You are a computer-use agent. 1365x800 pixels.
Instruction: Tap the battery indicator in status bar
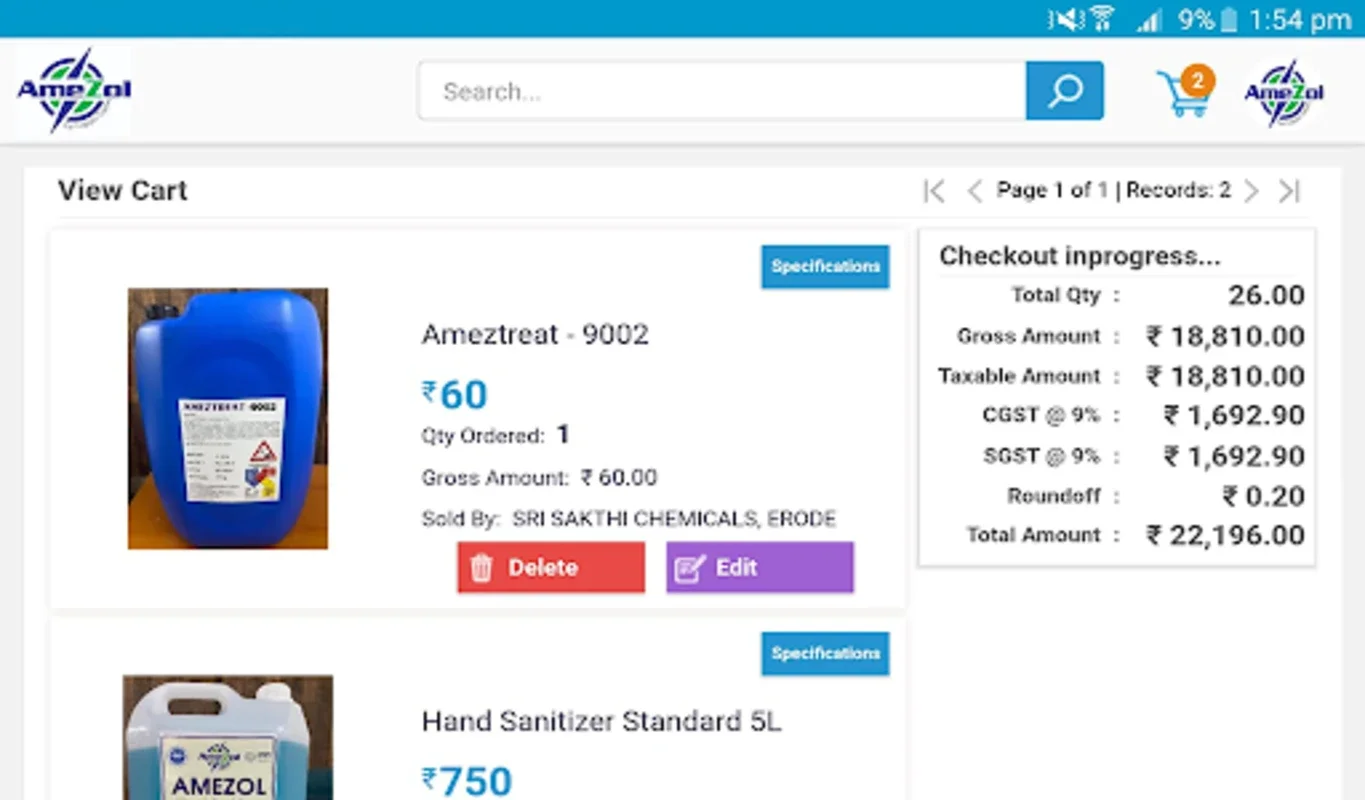(1229, 19)
